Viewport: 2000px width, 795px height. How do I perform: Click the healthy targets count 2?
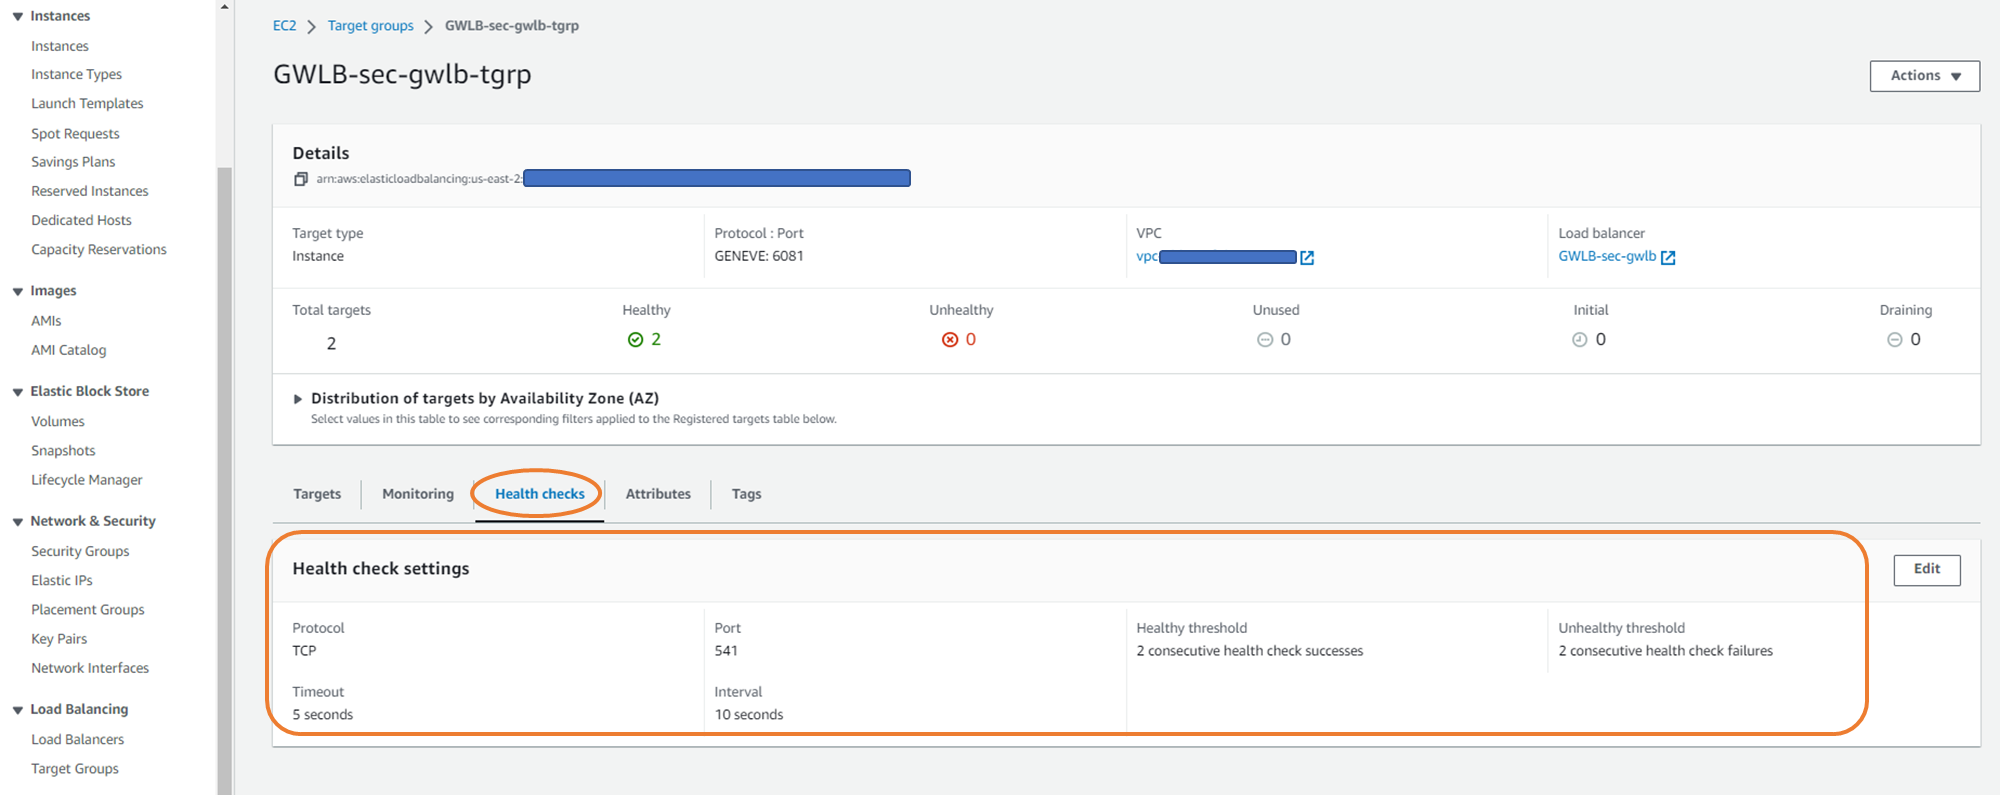(656, 340)
